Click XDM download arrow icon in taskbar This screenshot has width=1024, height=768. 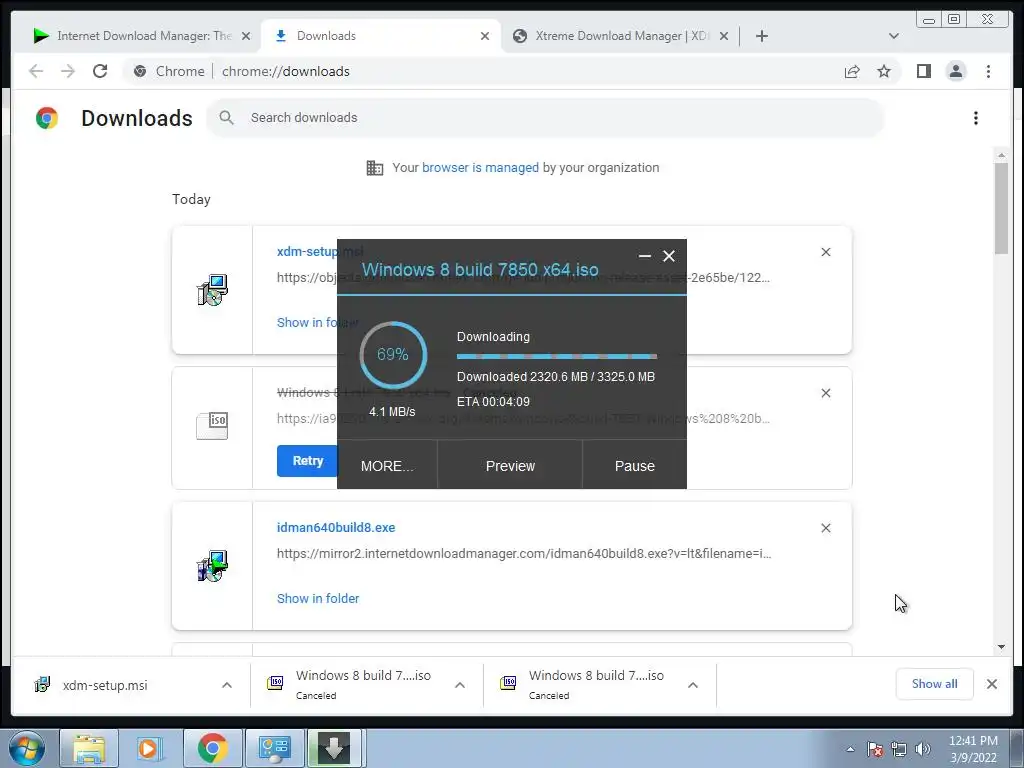pyautogui.click(x=334, y=748)
